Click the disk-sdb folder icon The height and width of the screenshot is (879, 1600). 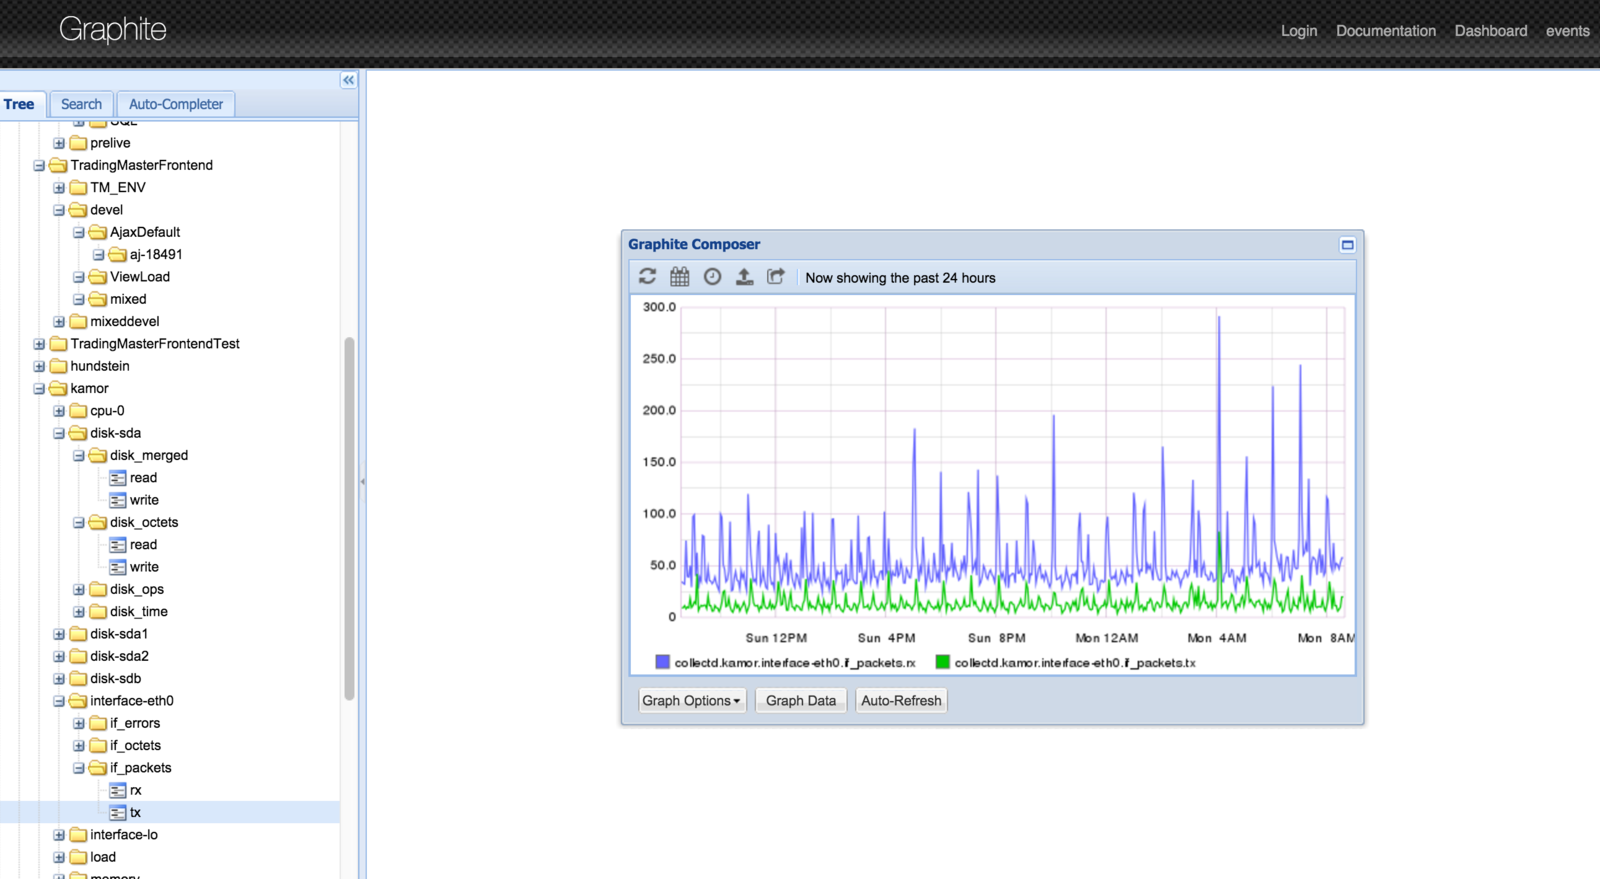pos(78,679)
